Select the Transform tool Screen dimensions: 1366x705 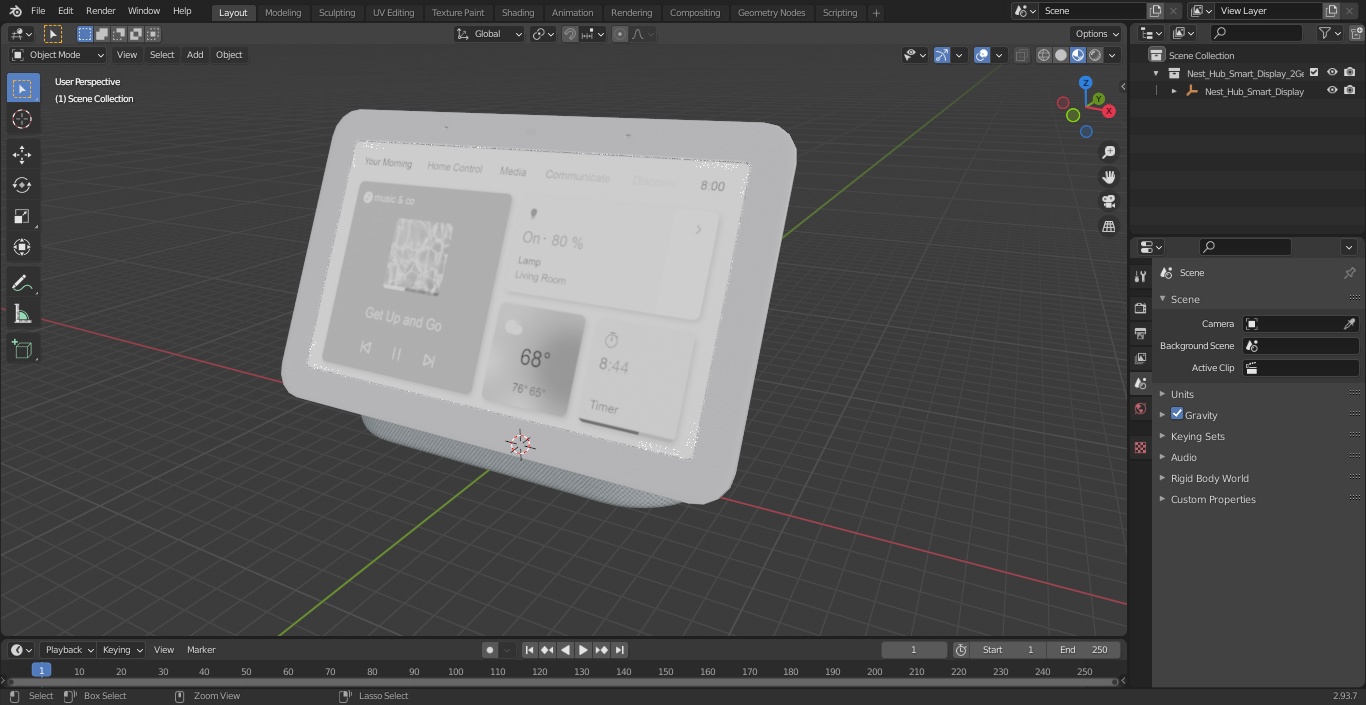22,247
